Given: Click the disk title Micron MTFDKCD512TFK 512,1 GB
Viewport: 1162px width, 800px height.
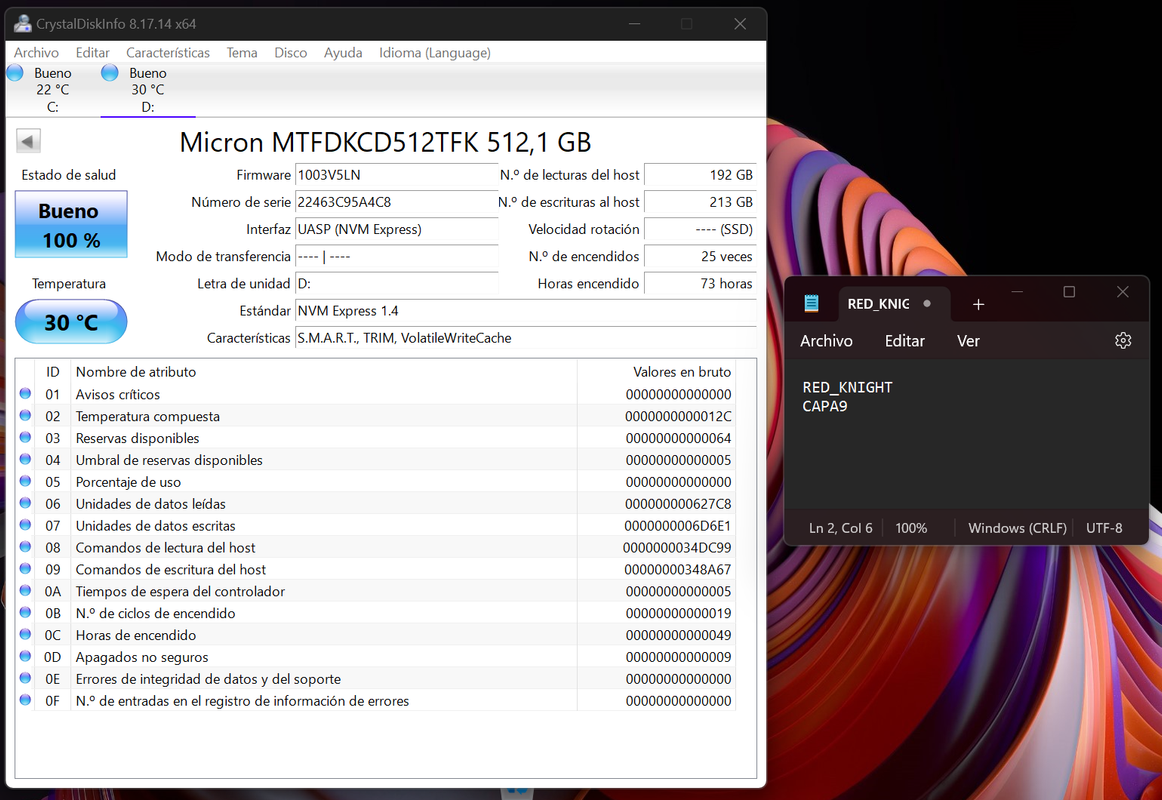Looking at the screenshot, I should coord(385,142).
